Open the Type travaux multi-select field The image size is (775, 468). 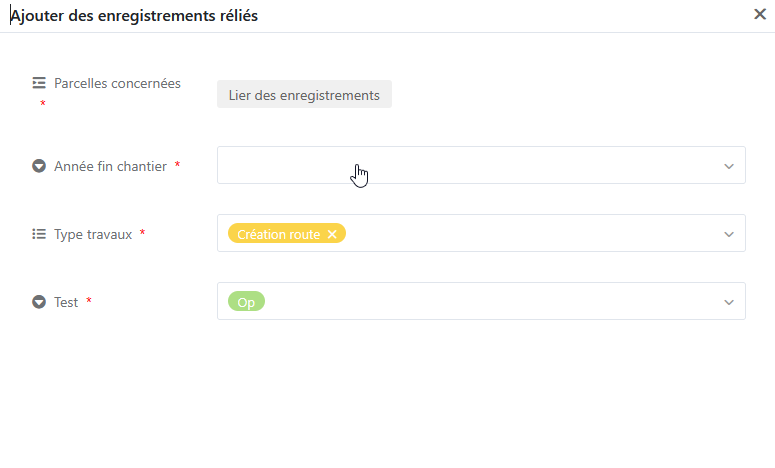click(x=530, y=233)
